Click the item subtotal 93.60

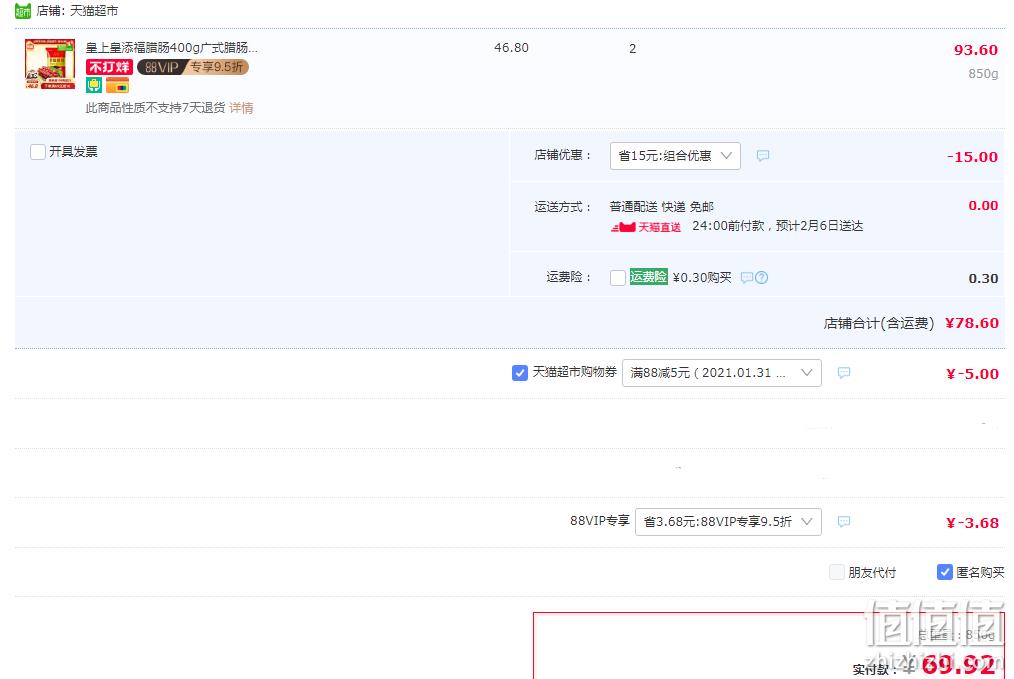pyautogui.click(x=976, y=50)
